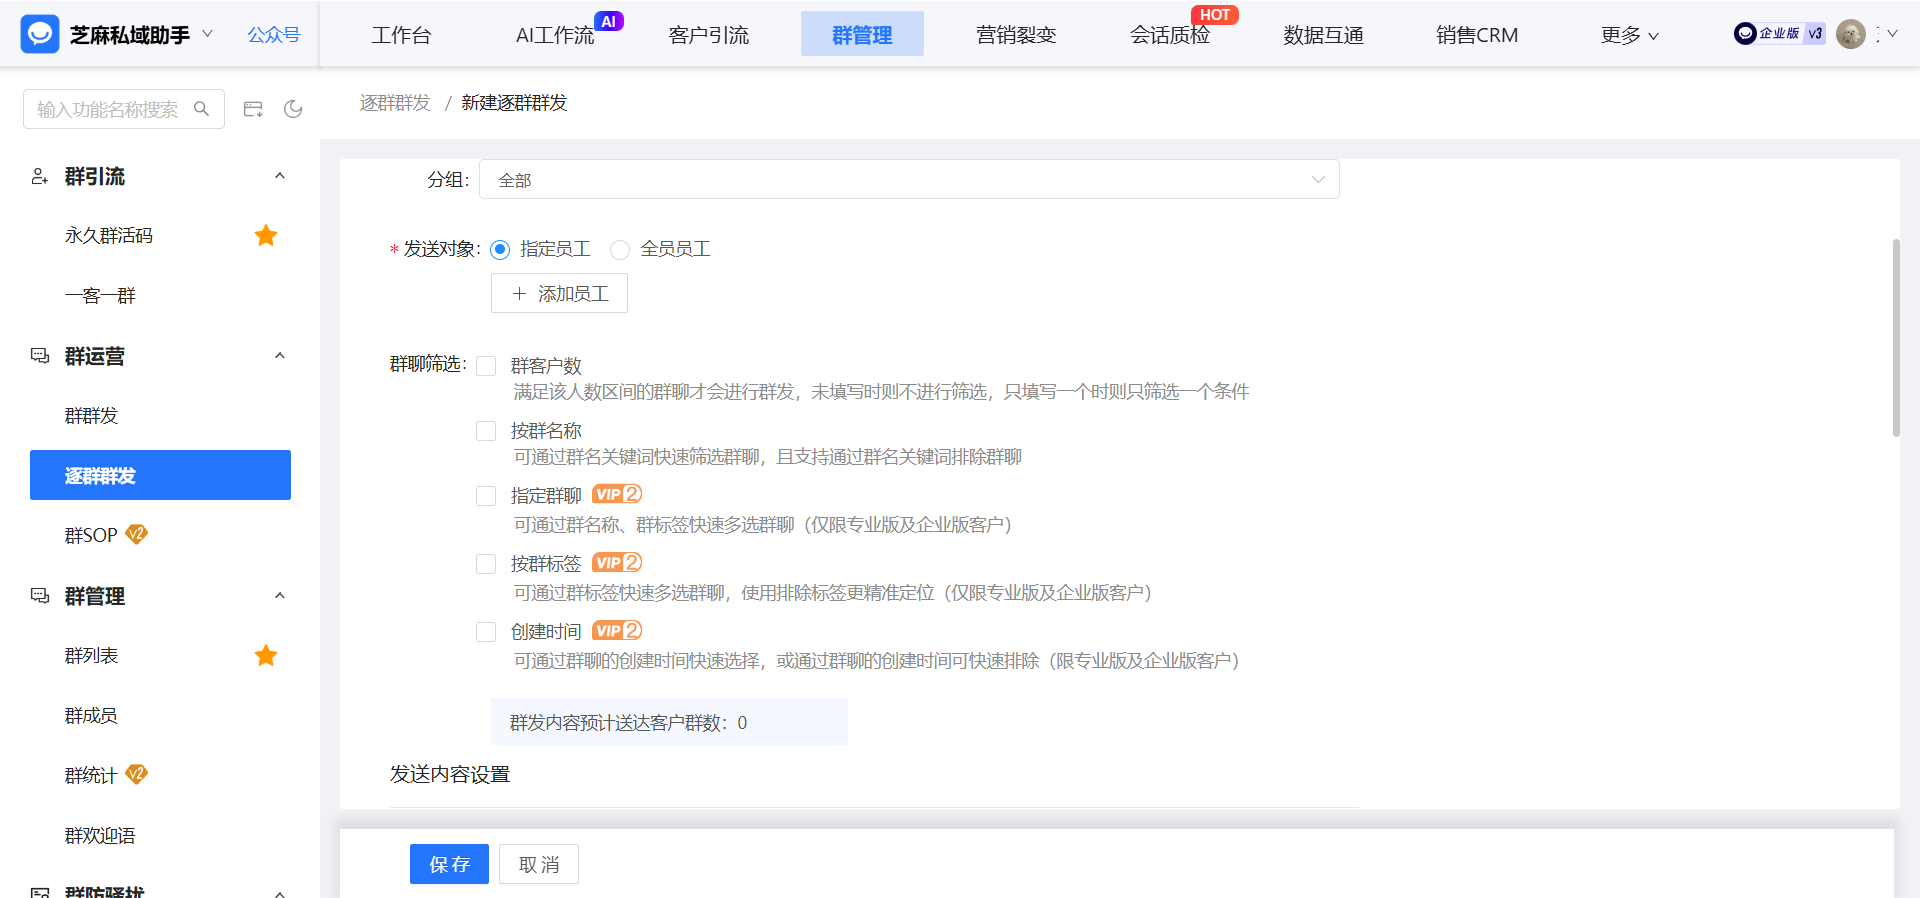Open the 营销裂变 tab

[x=1016, y=35]
